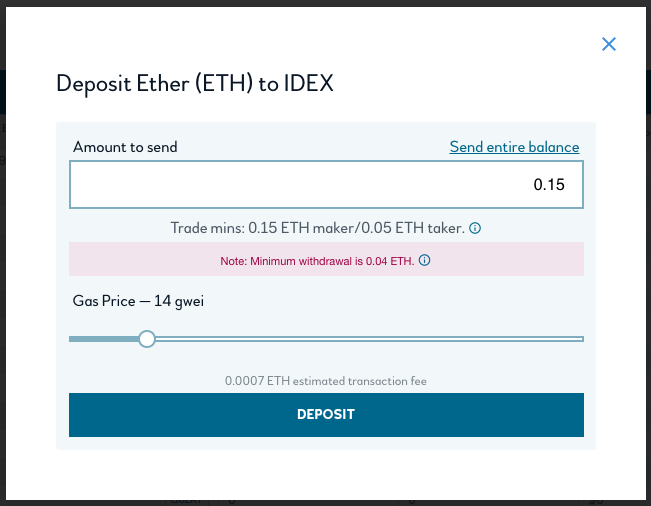Open info icon beside Trade mins text
Image resolution: width=651 pixels, height=506 pixels.
(475, 228)
